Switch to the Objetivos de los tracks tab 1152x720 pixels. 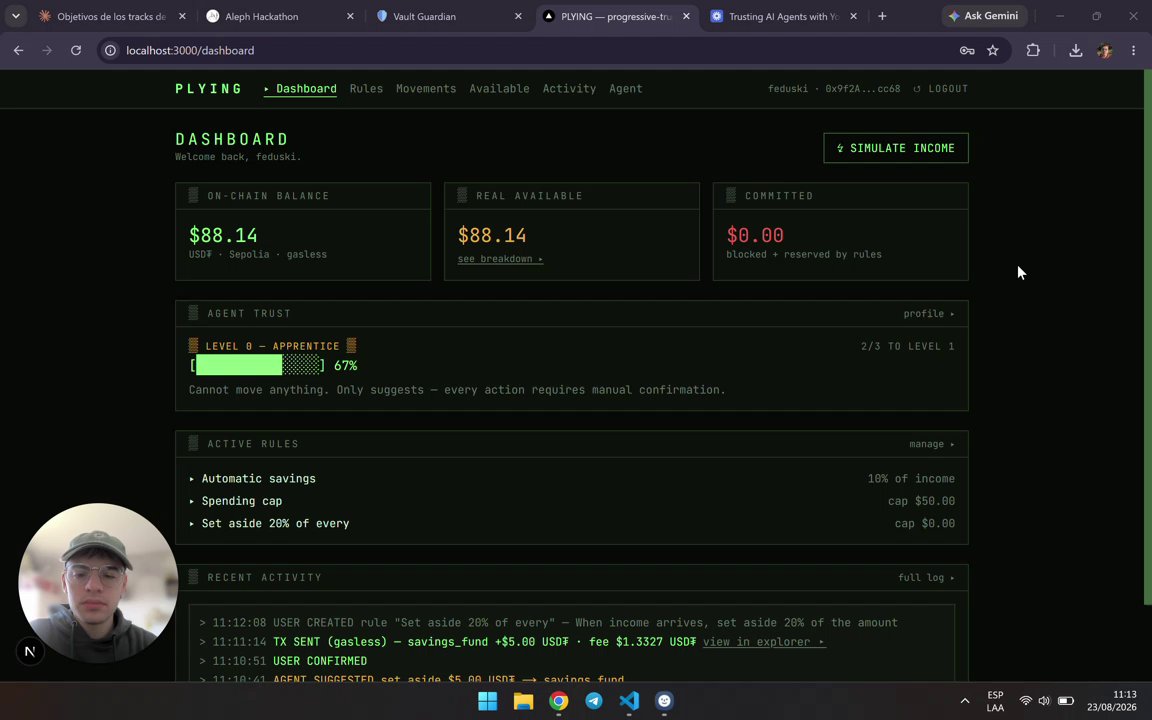coord(112,16)
